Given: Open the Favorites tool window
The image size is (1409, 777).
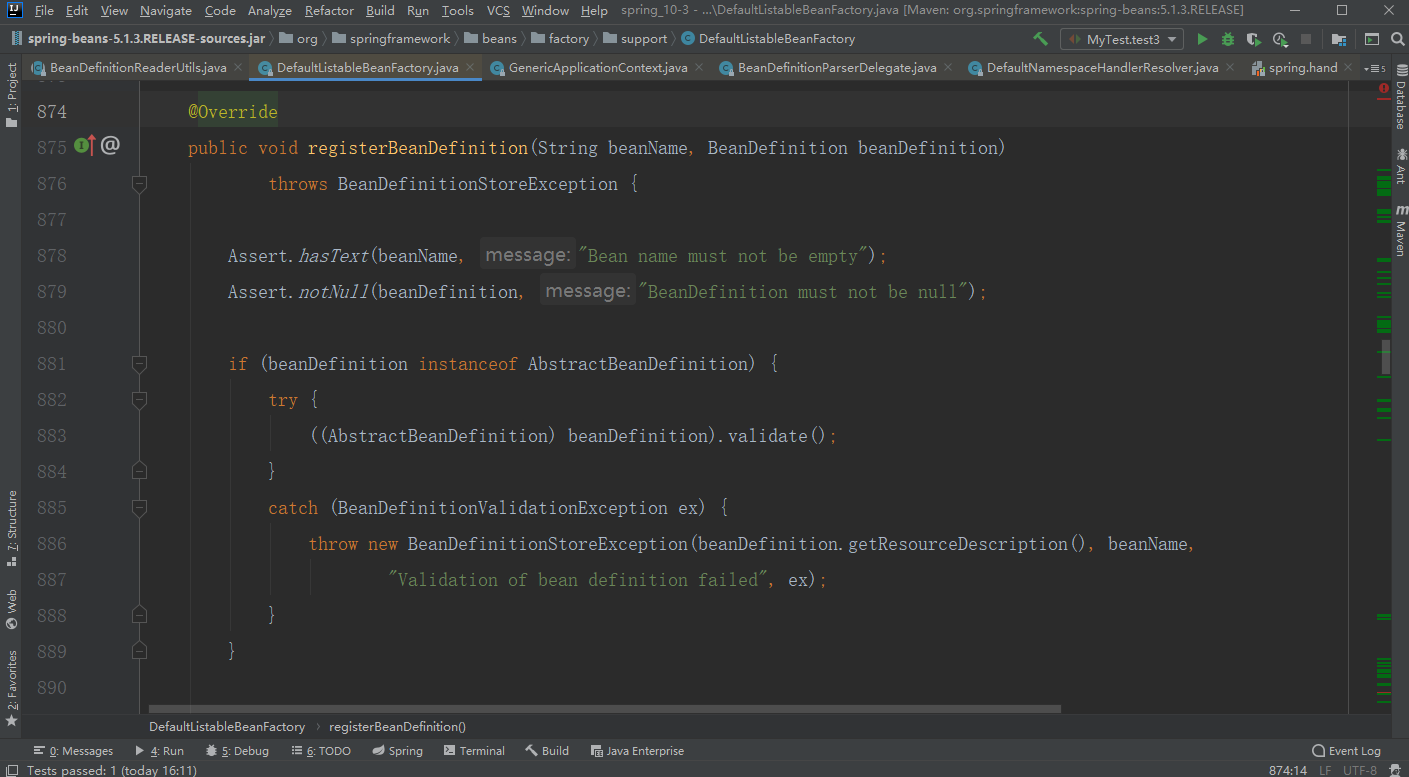Looking at the screenshot, I should 11,688.
